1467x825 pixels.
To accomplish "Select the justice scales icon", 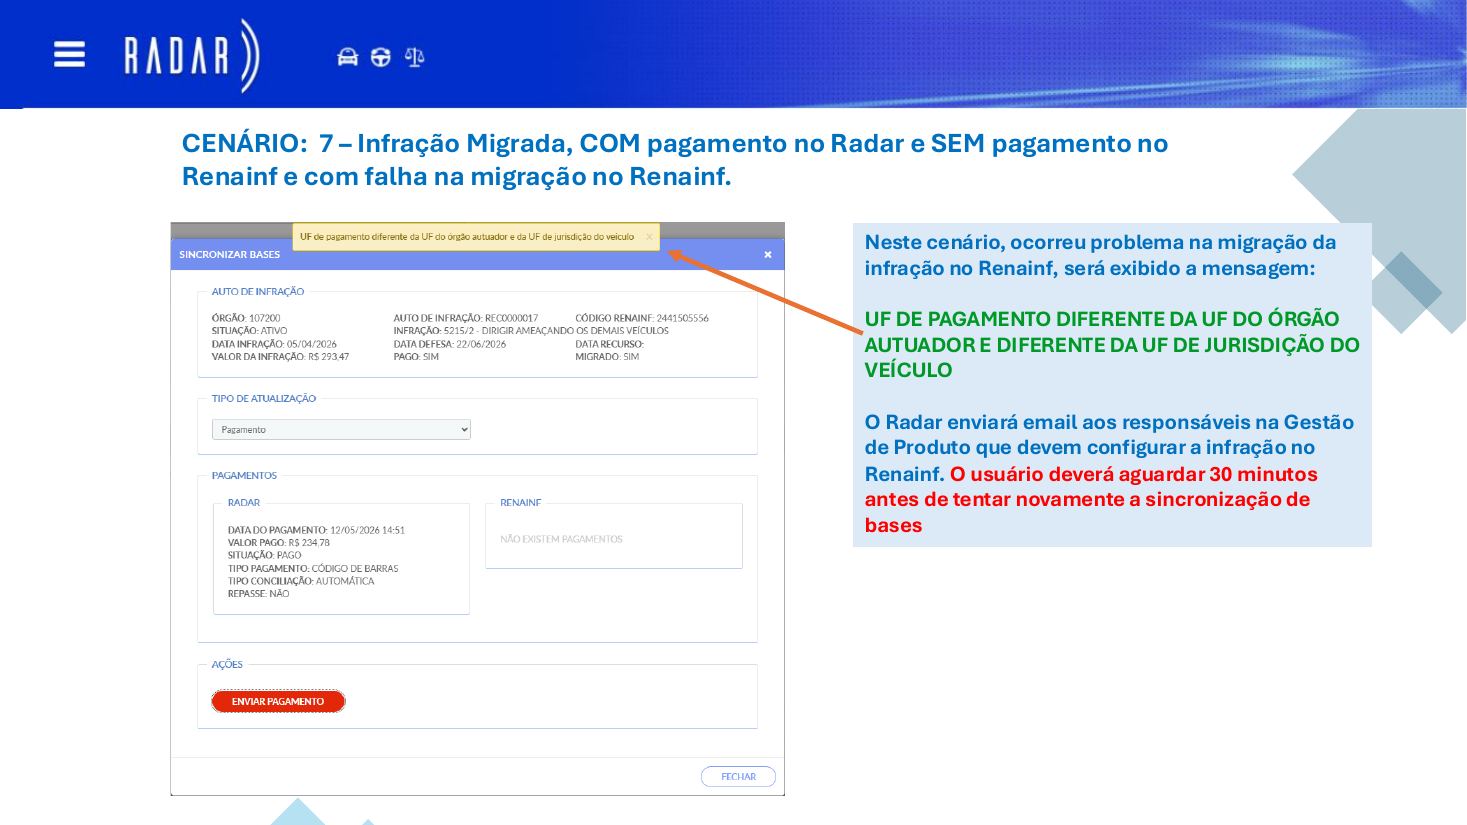I will click(415, 57).
